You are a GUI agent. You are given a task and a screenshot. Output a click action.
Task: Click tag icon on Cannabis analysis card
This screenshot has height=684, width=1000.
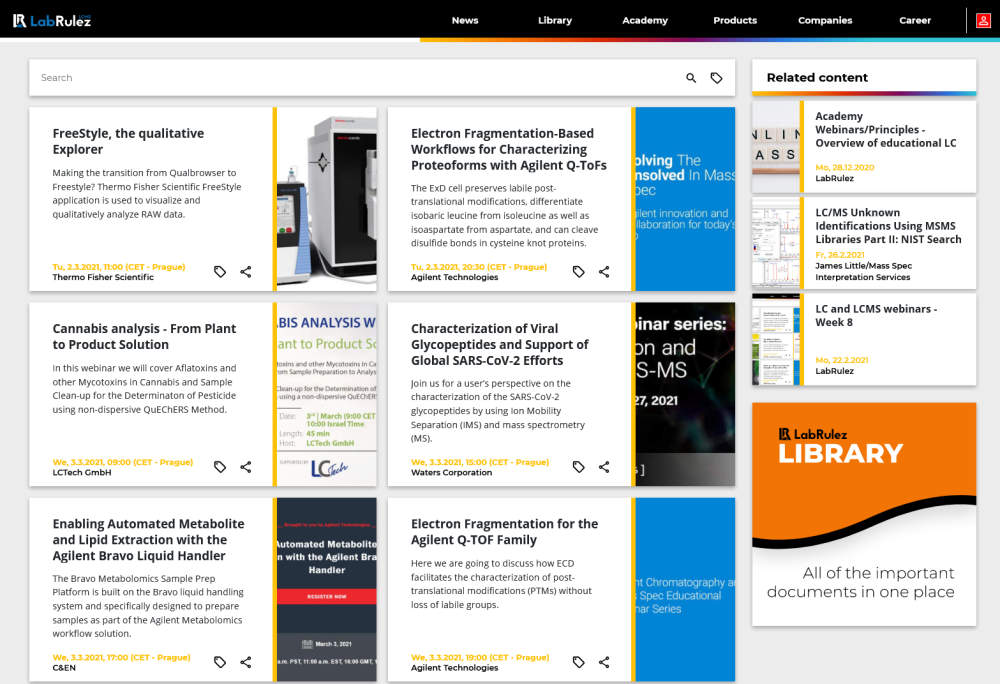point(220,467)
